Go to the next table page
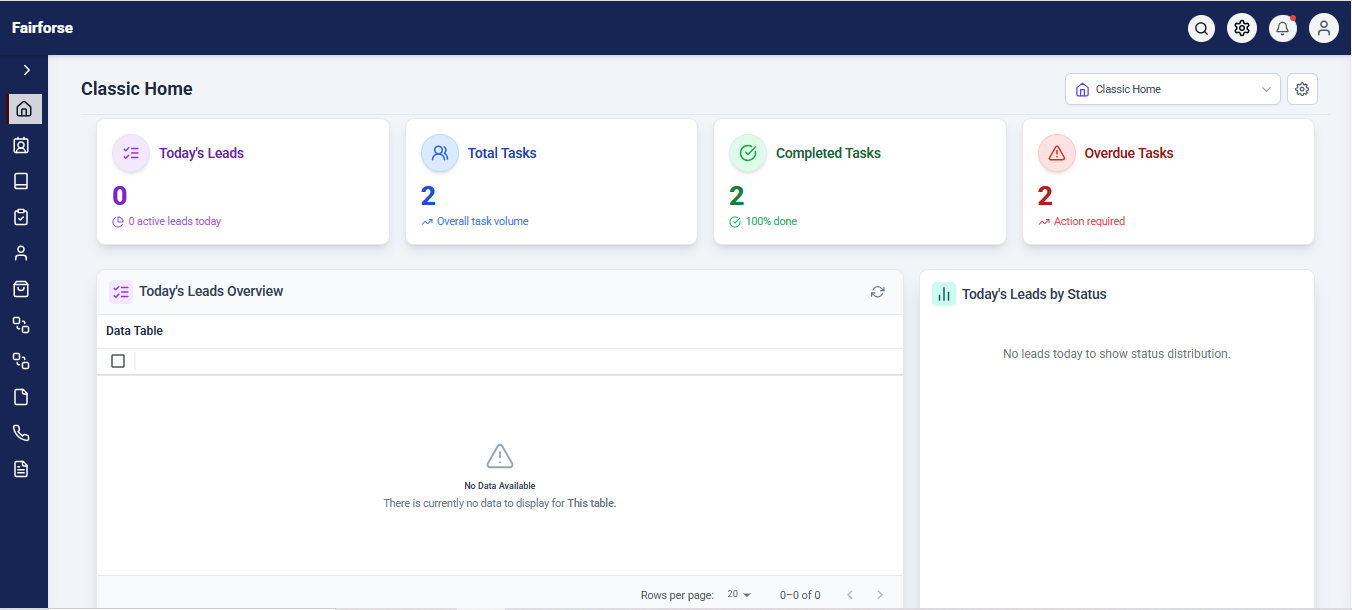The height and width of the screenshot is (610, 1352). pyautogui.click(x=880, y=595)
